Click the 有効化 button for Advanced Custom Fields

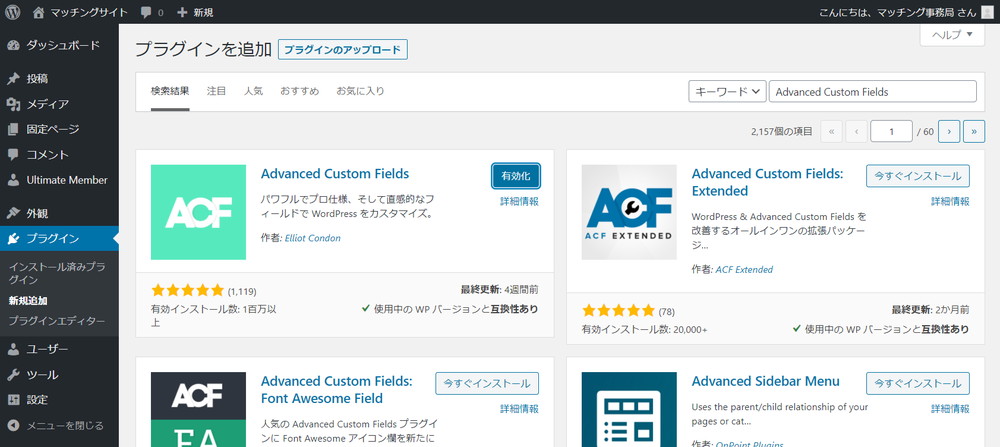[516, 176]
